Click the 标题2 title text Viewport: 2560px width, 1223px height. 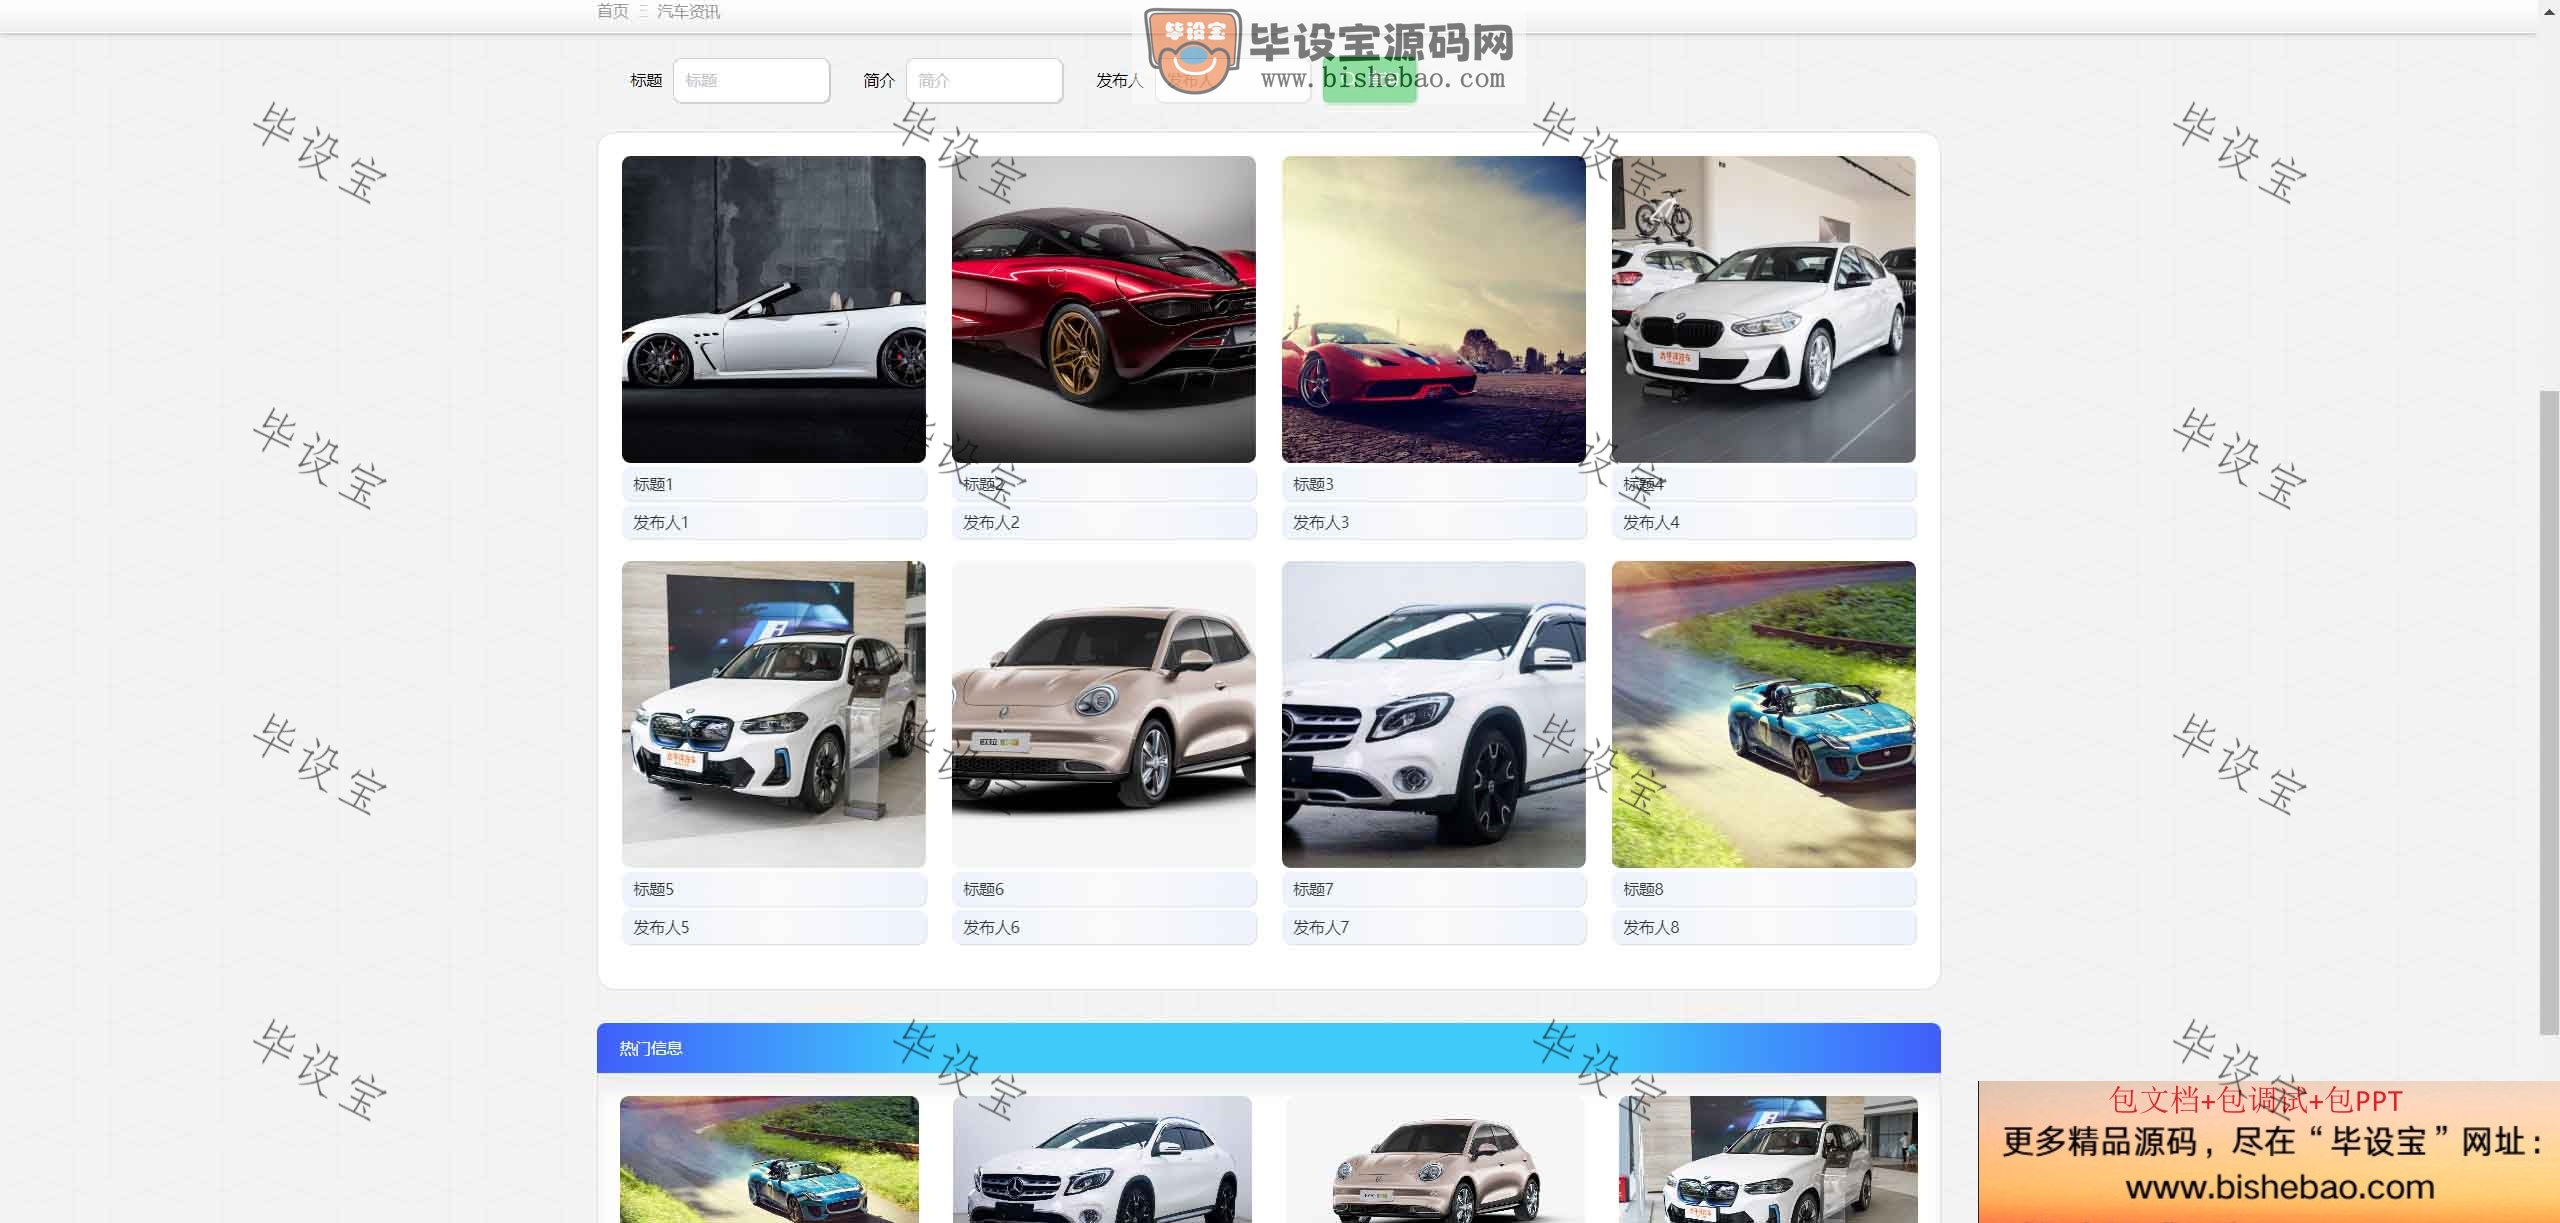(983, 484)
